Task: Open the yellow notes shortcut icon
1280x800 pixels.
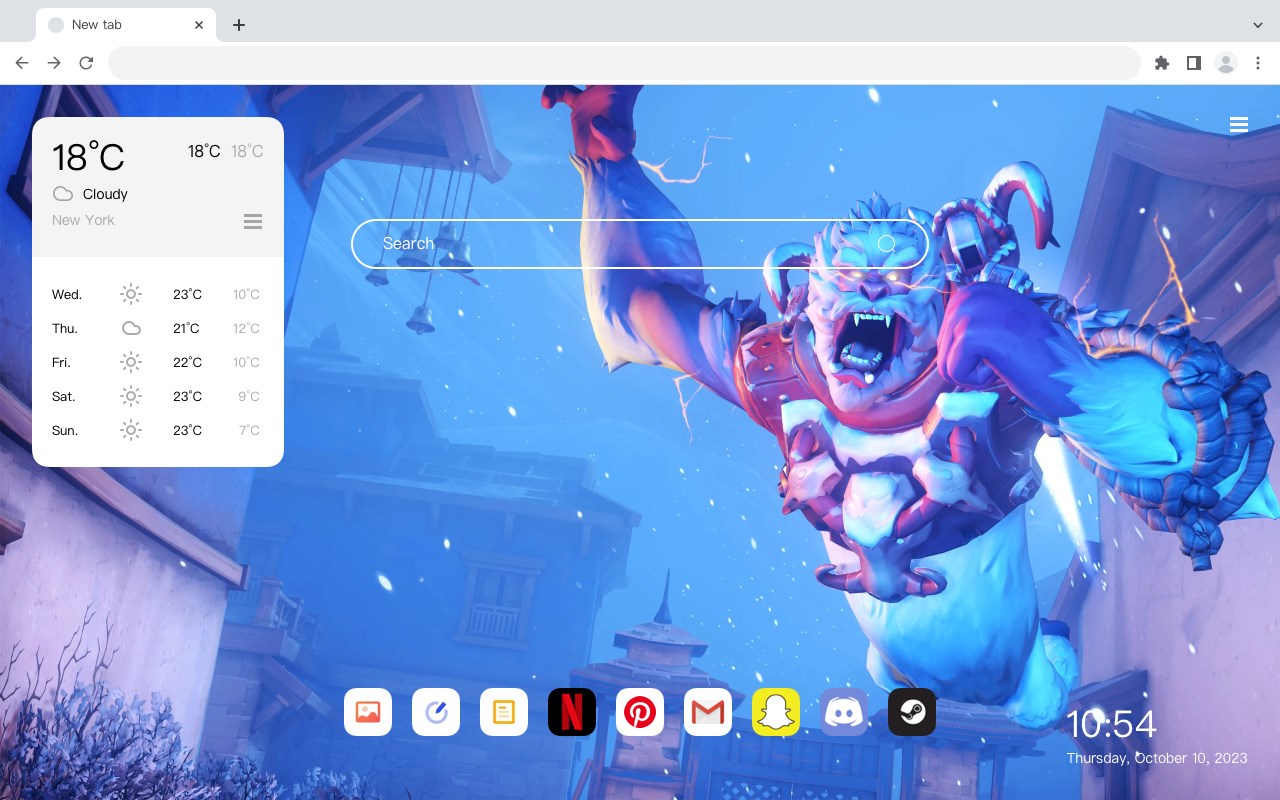Action: coord(504,712)
